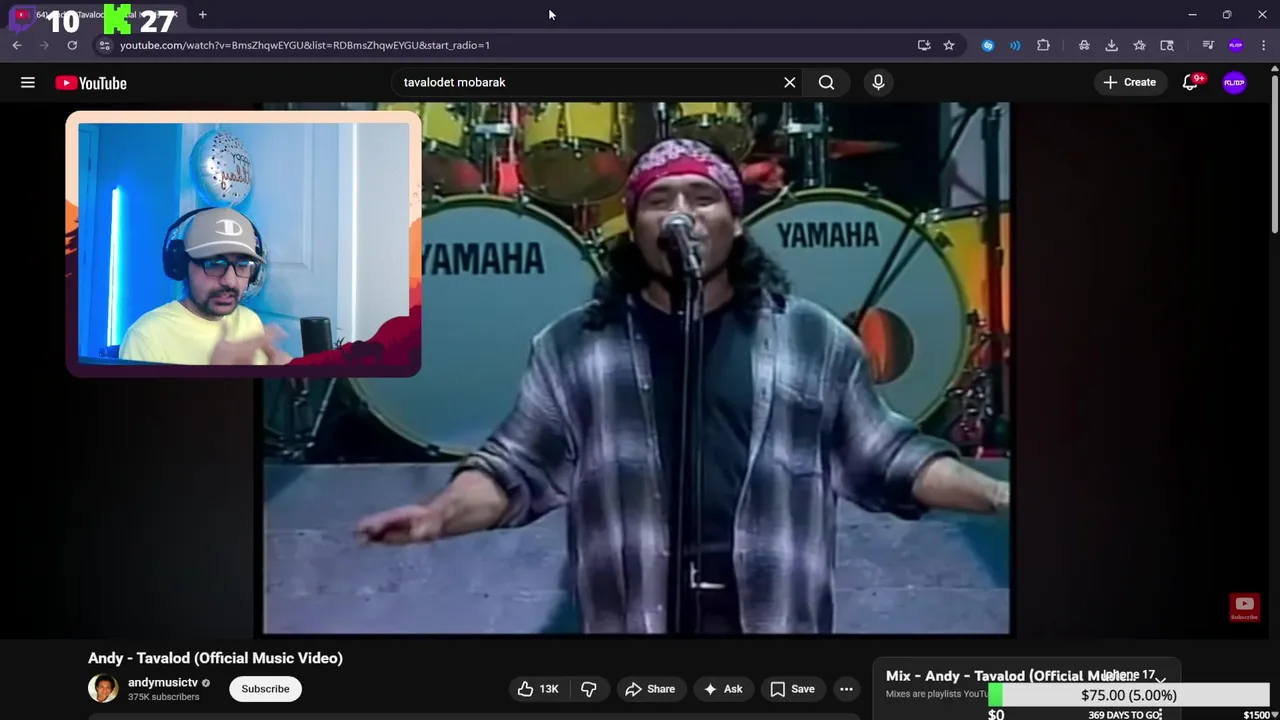Click the '375K subscribers' text
This screenshot has width=1280, height=720.
(x=163, y=697)
